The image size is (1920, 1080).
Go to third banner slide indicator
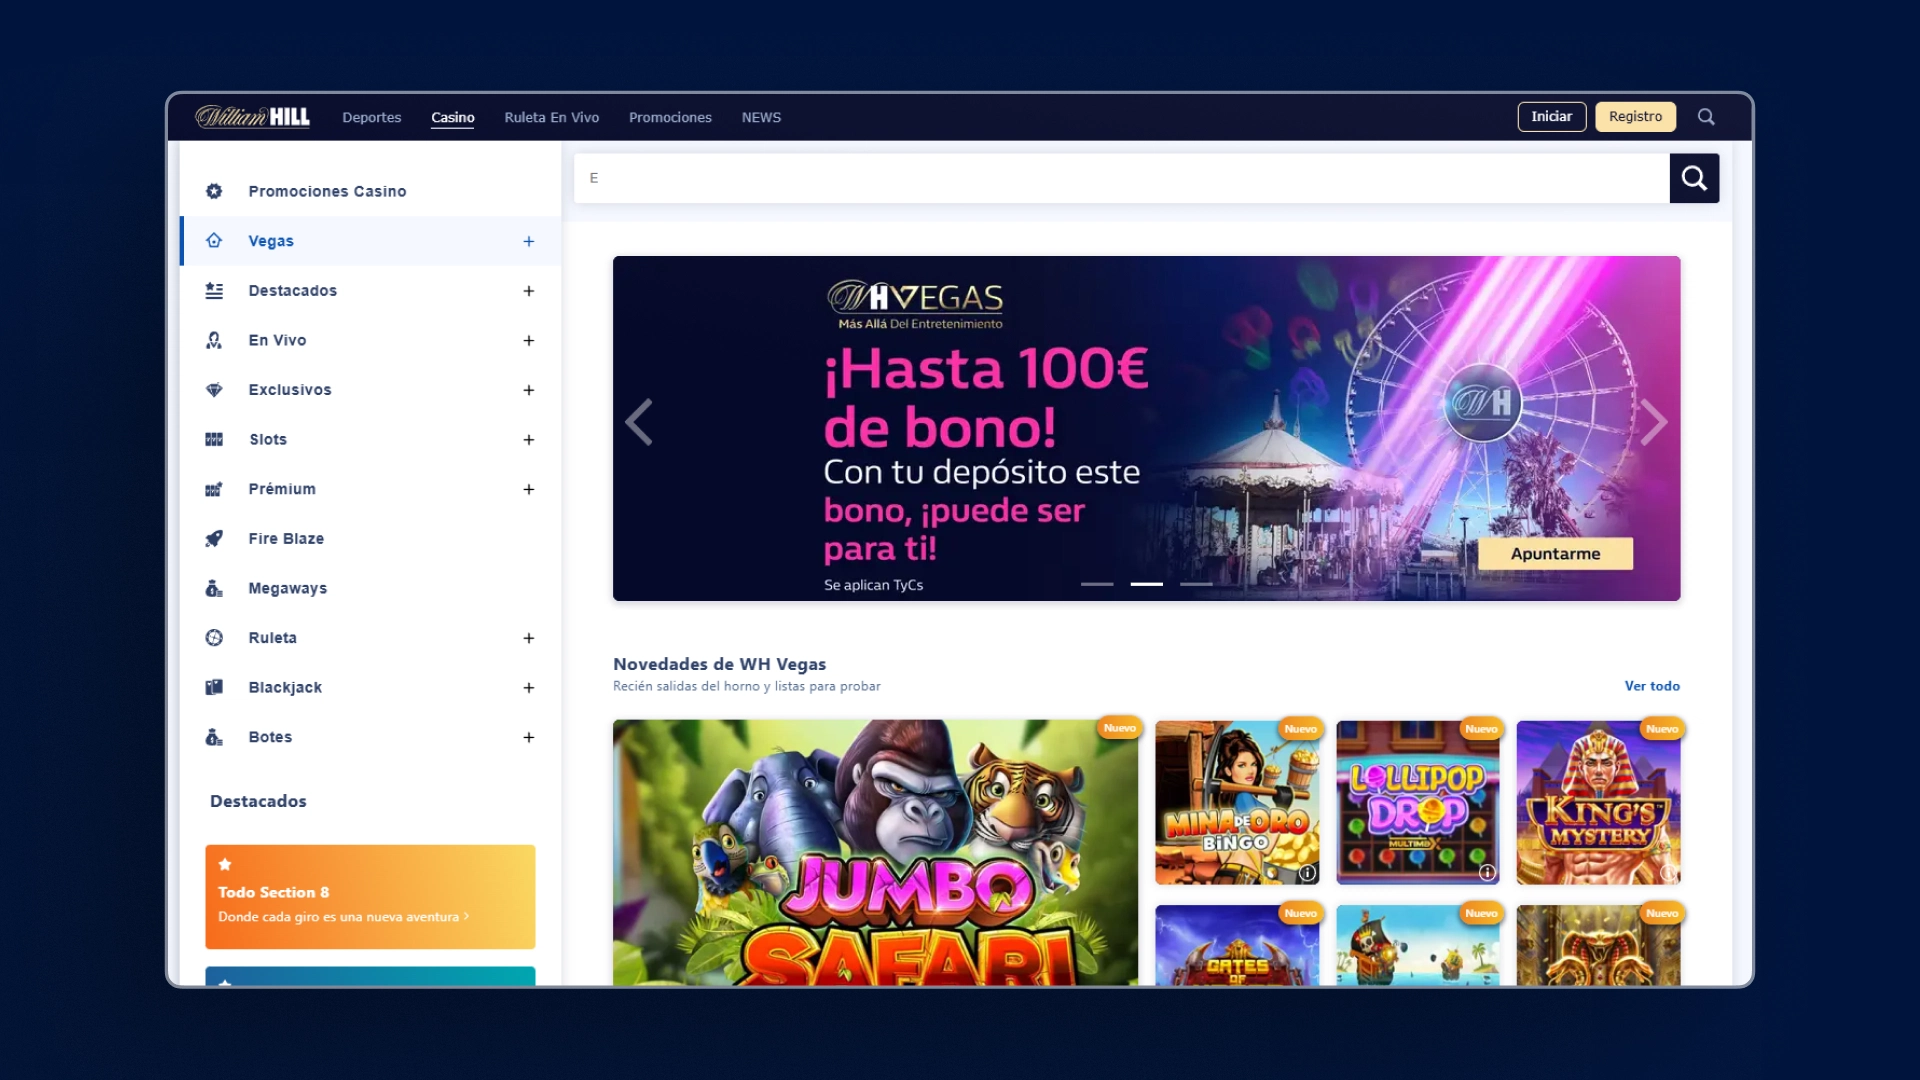(x=1196, y=584)
